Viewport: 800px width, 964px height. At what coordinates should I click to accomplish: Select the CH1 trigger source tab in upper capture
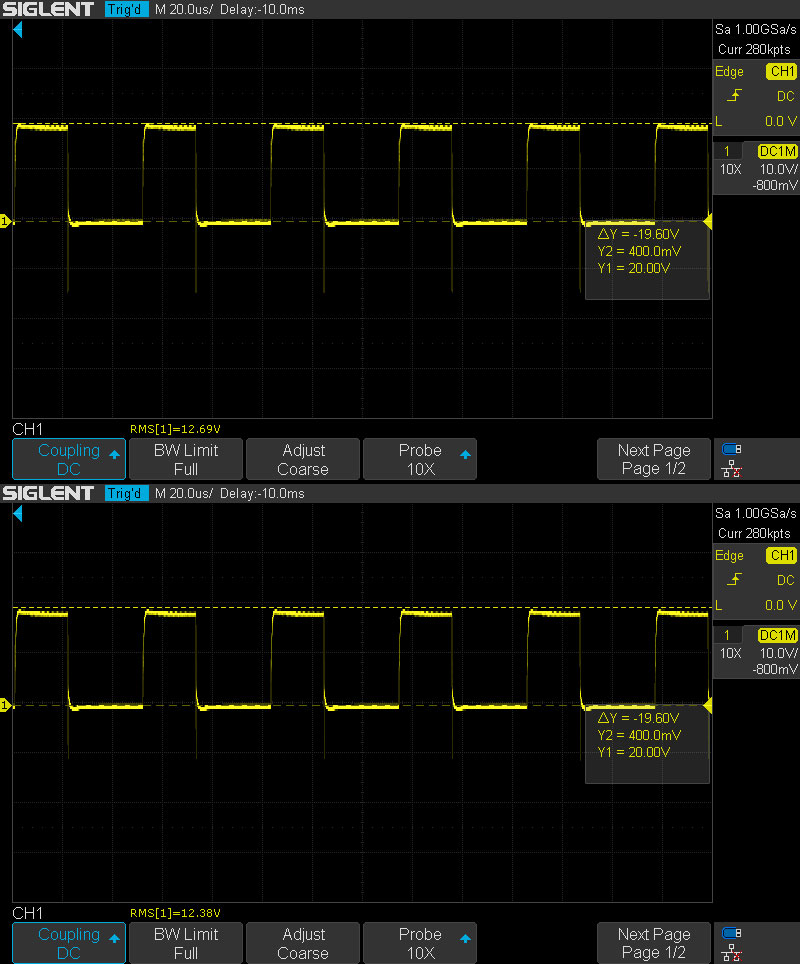click(780, 72)
